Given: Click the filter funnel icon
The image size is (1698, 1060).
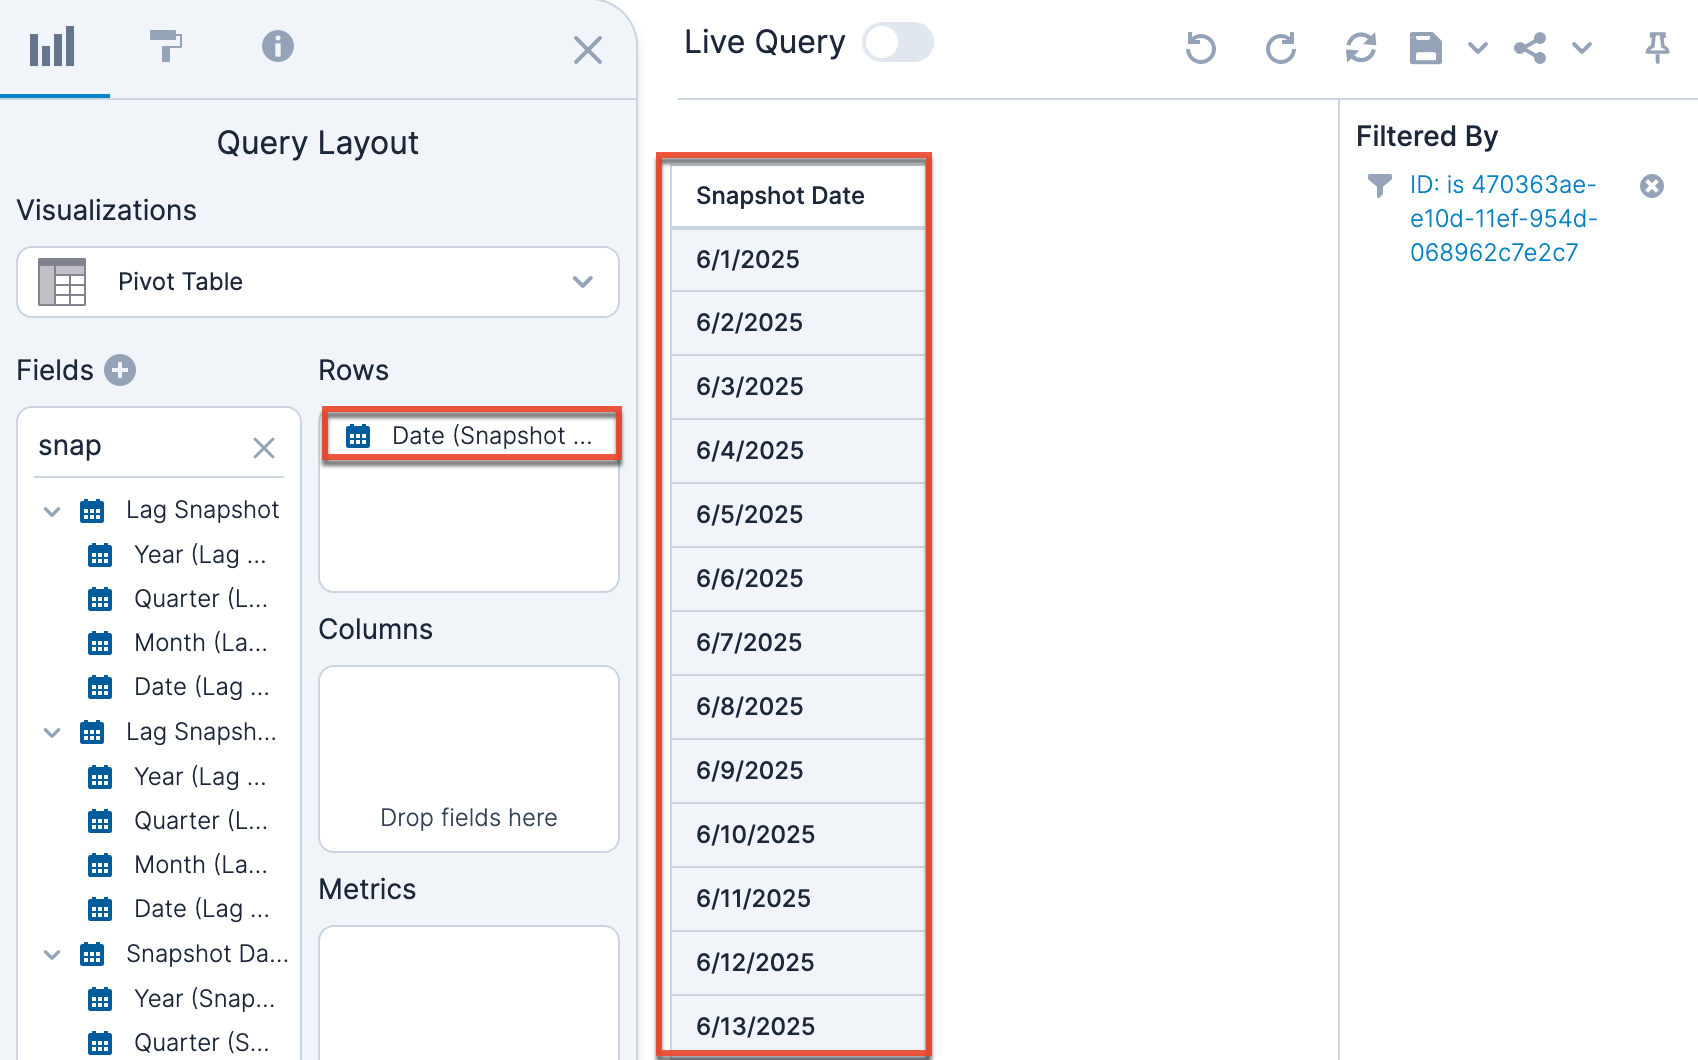Looking at the screenshot, I should click(x=1380, y=186).
